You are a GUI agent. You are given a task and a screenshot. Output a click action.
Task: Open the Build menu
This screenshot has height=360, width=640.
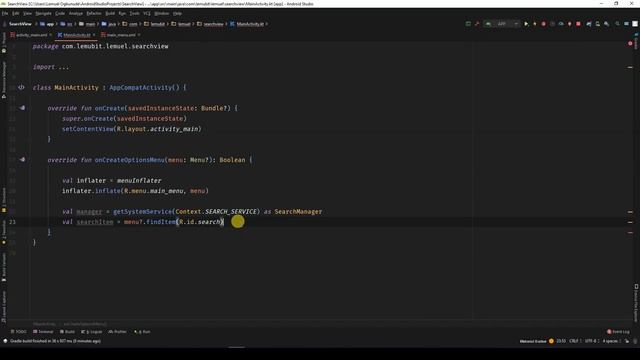[x=110, y=13]
